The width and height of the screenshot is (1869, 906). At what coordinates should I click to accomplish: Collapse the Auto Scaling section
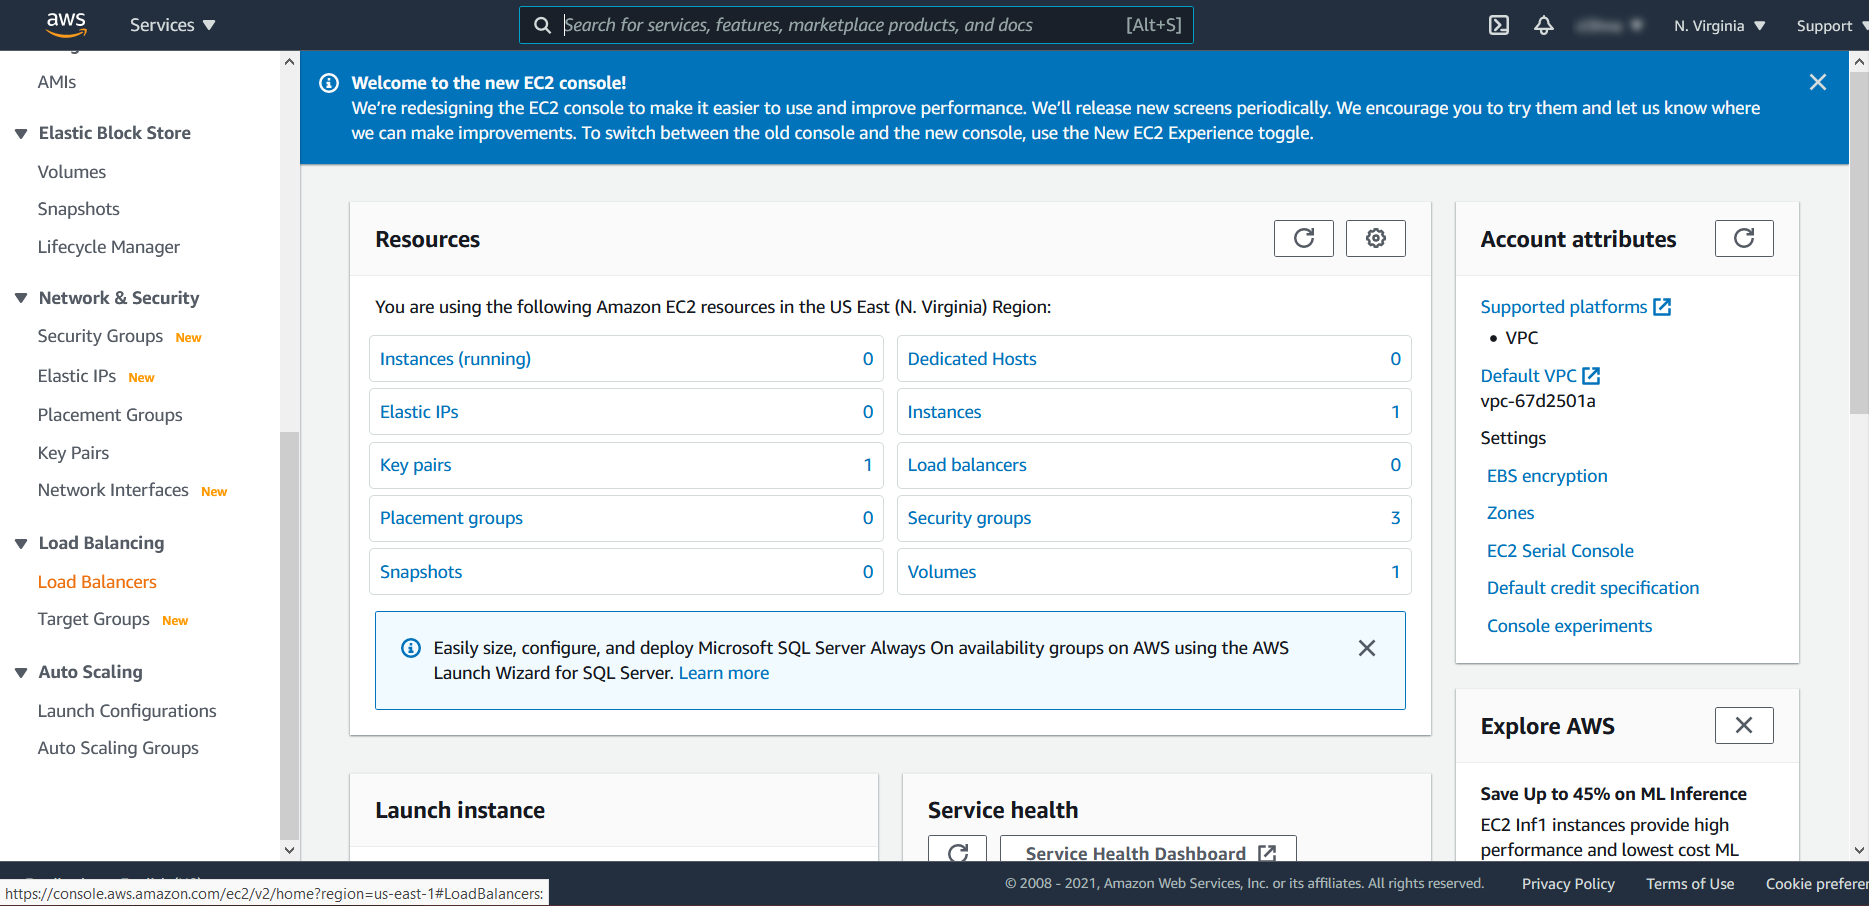click(21, 672)
